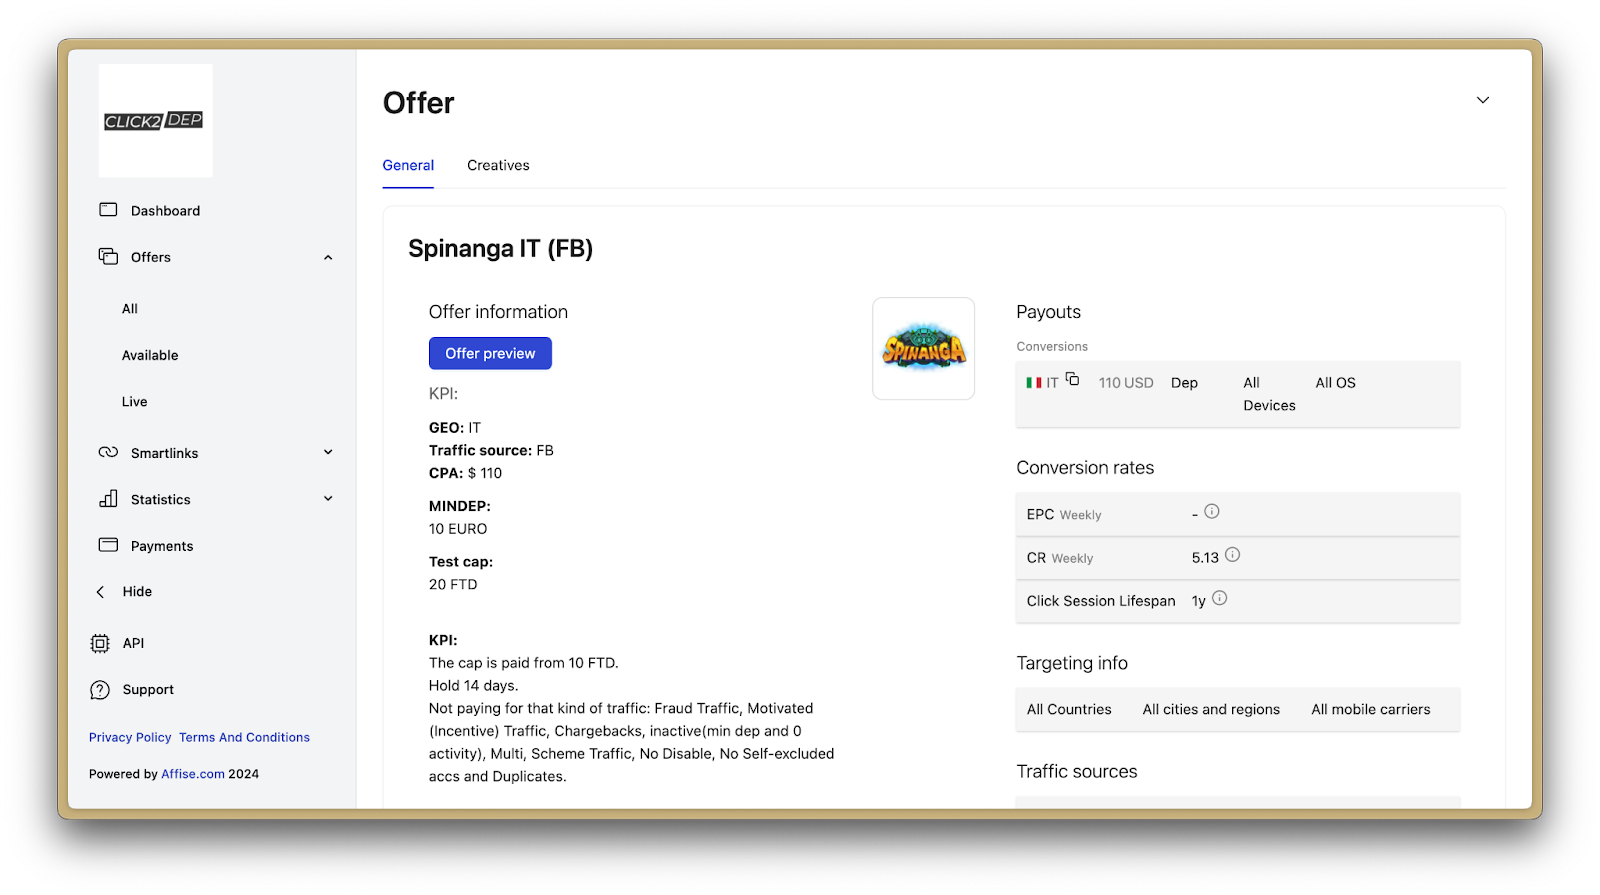
Task: Switch to the Creatives tab
Action: click(498, 166)
